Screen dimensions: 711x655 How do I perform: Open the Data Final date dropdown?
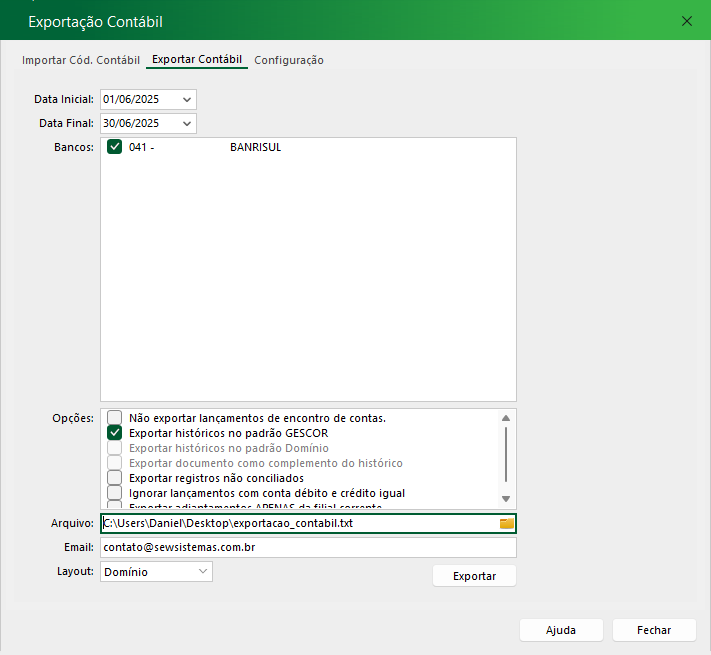(186, 123)
